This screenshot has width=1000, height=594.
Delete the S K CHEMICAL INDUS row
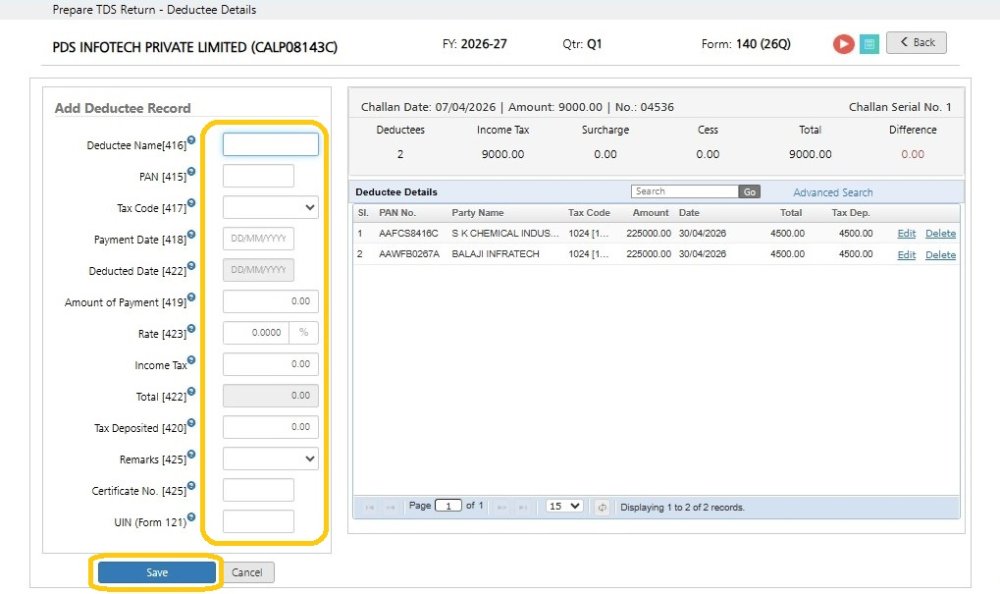941,234
